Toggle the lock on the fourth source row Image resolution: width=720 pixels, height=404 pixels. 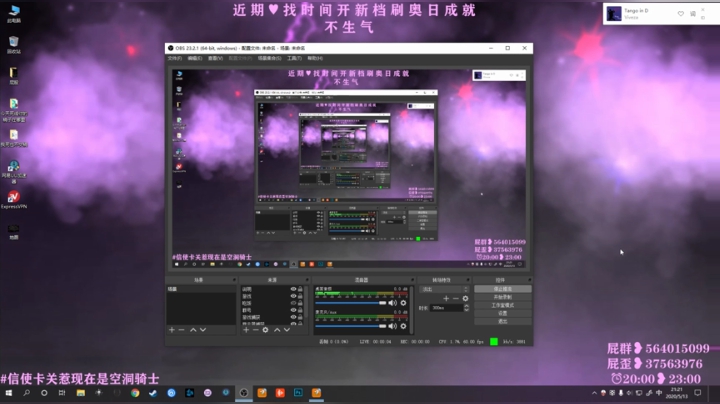(300, 310)
